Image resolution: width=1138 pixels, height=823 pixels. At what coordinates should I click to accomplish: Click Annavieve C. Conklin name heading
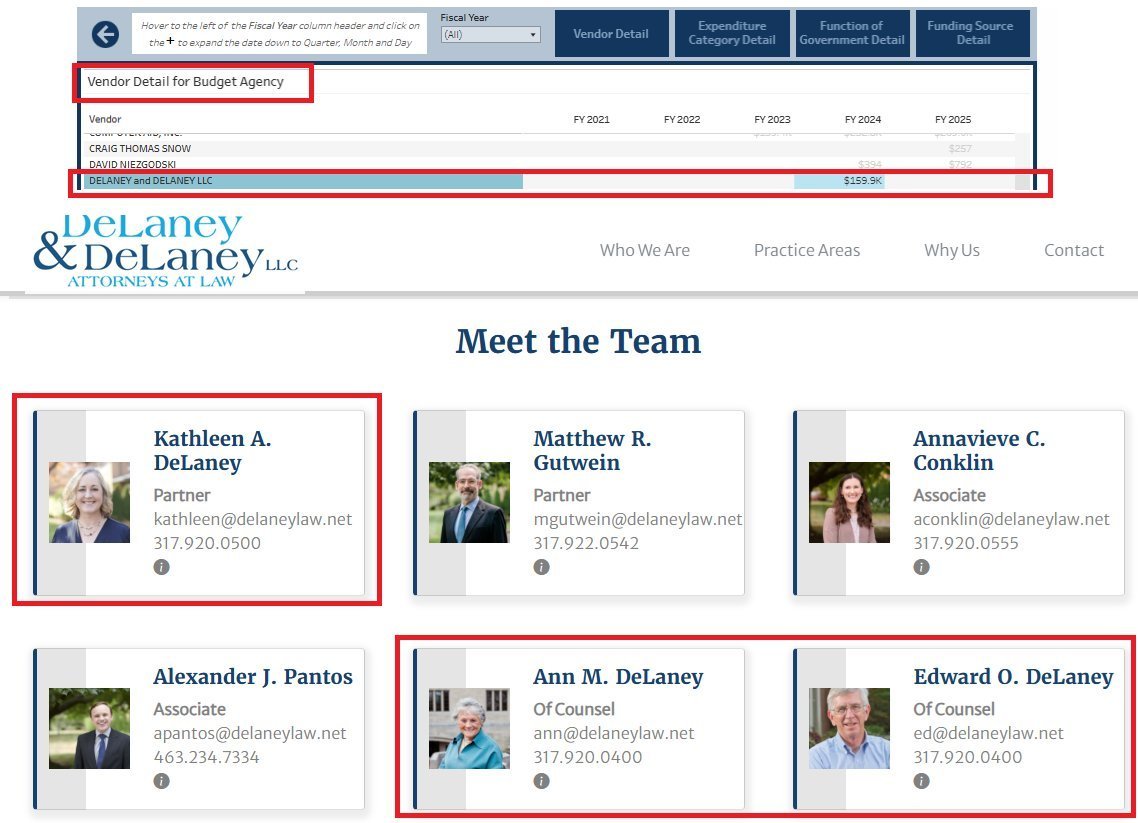979,451
